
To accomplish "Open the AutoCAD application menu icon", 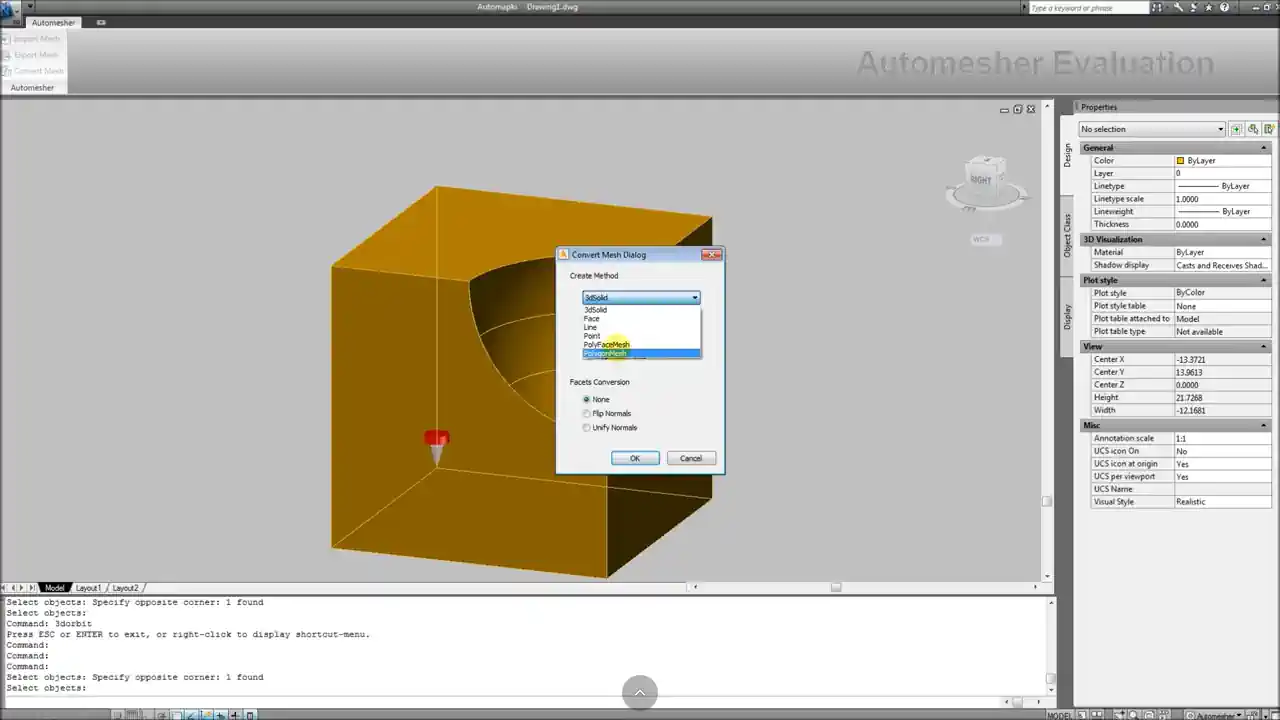I will tap(10, 8).
